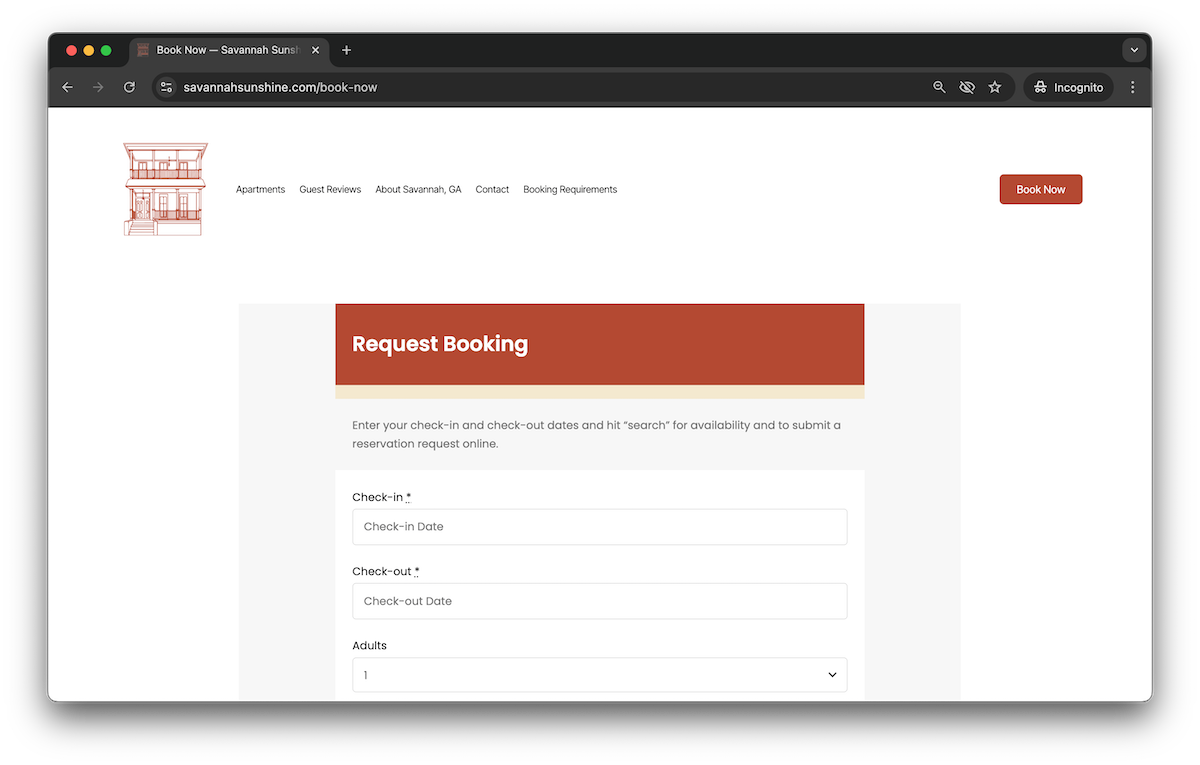The width and height of the screenshot is (1200, 765).
Task: Click the Check-in Date field
Action: (599, 527)
